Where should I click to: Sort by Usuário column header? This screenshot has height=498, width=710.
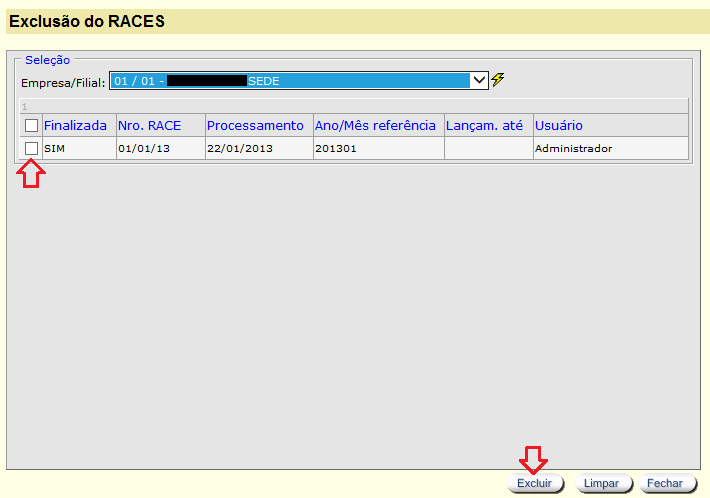(x=559, y=125)
